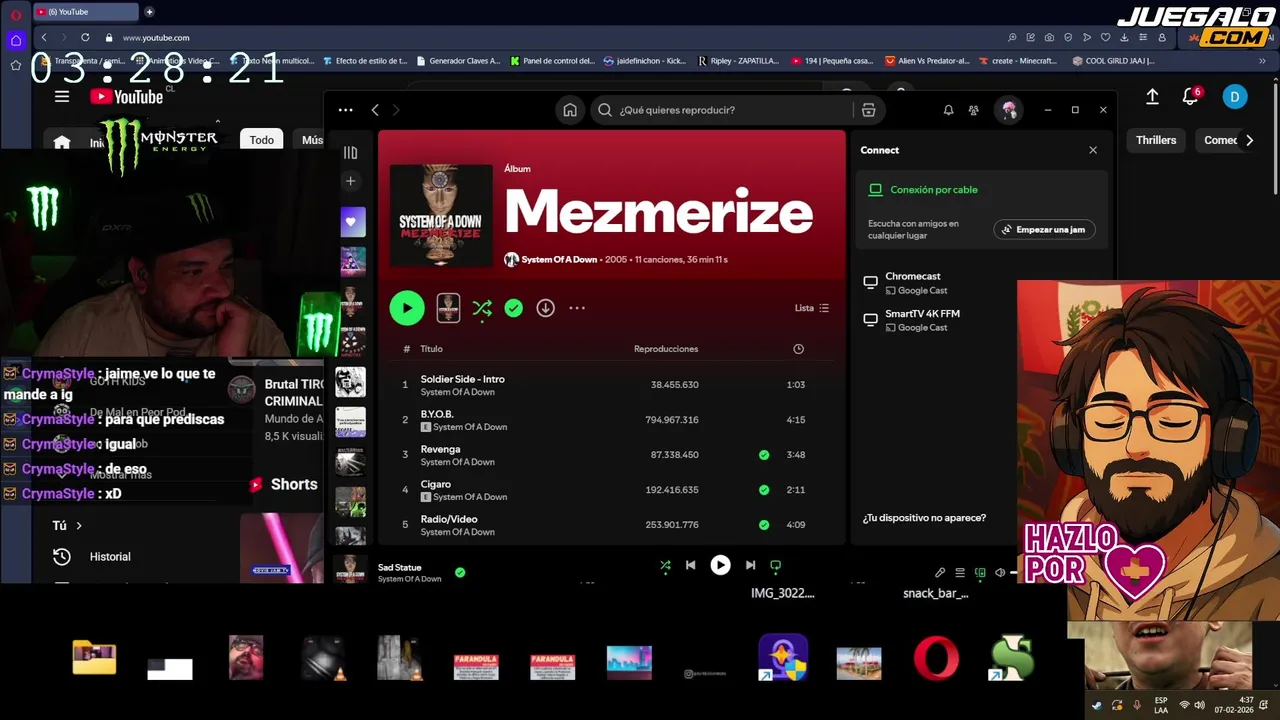Open the small album preview beside play
1280x720 pixels.
tap(448, 308)
